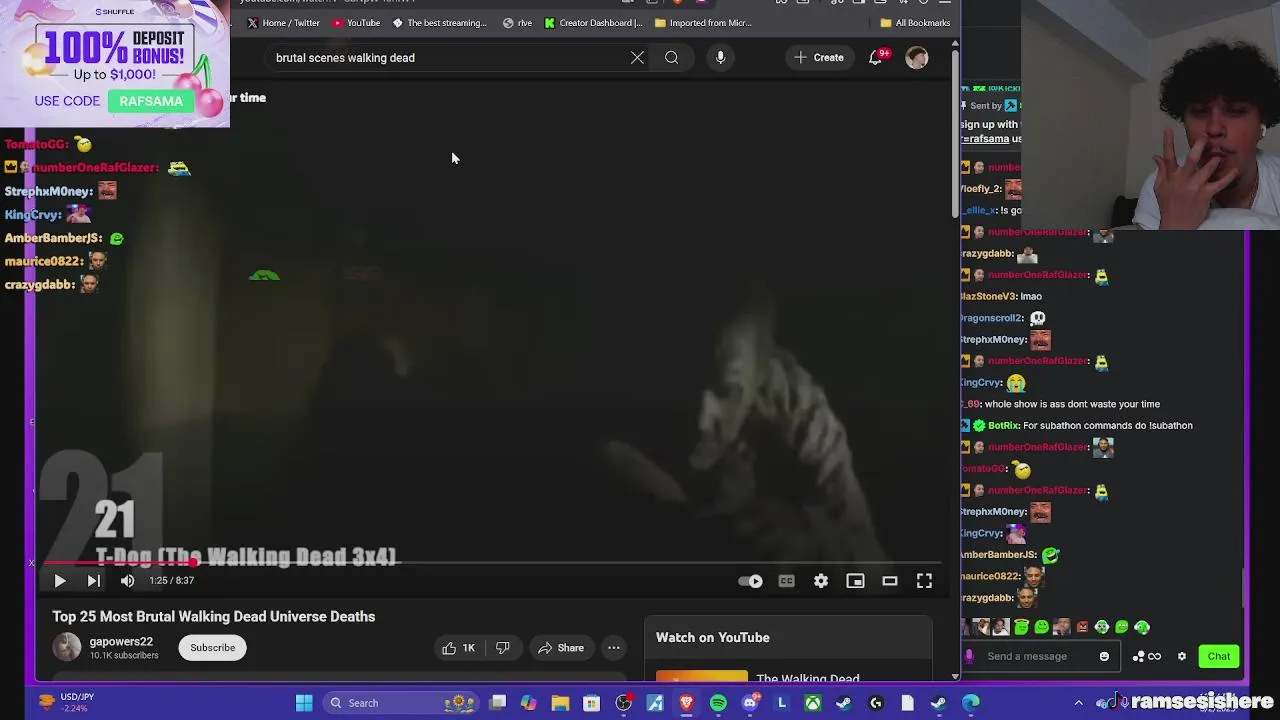The image size is (1280, 720).
Task: Open the video title 'Top 25 Most Brutal Walking Dead Universe Deaths'
Action: click(x=214, y=617)
